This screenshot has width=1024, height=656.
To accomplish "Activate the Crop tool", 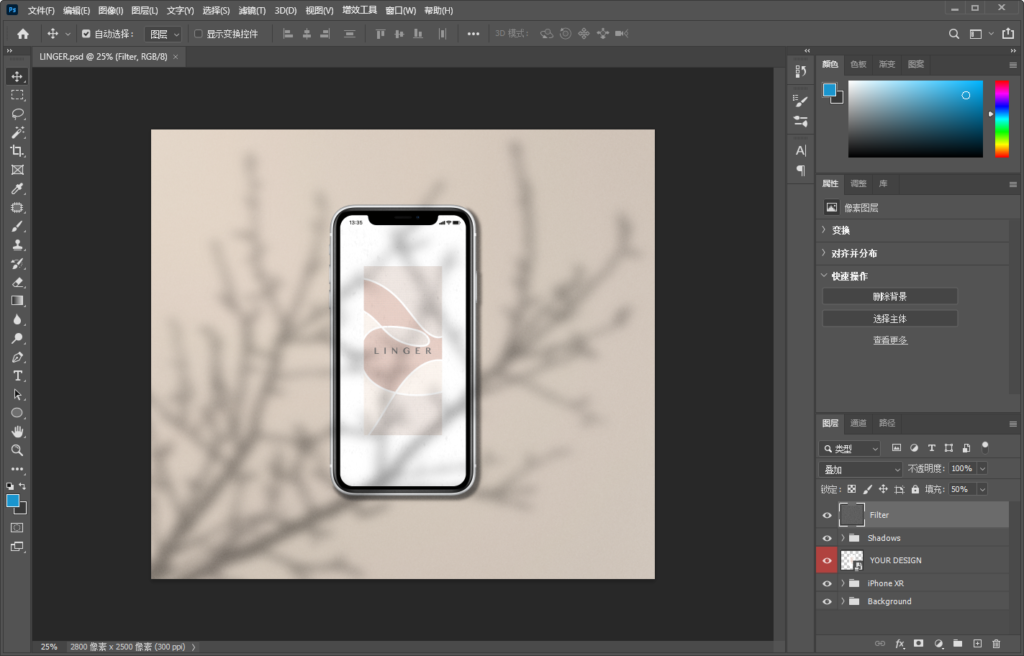I will (x=17, y=151).
